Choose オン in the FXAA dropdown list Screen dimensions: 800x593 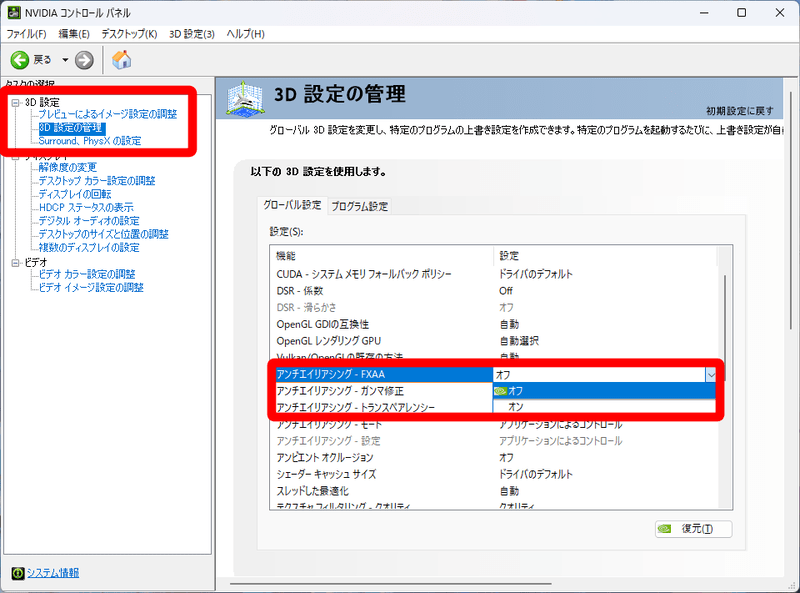click(x=604, y=406)
